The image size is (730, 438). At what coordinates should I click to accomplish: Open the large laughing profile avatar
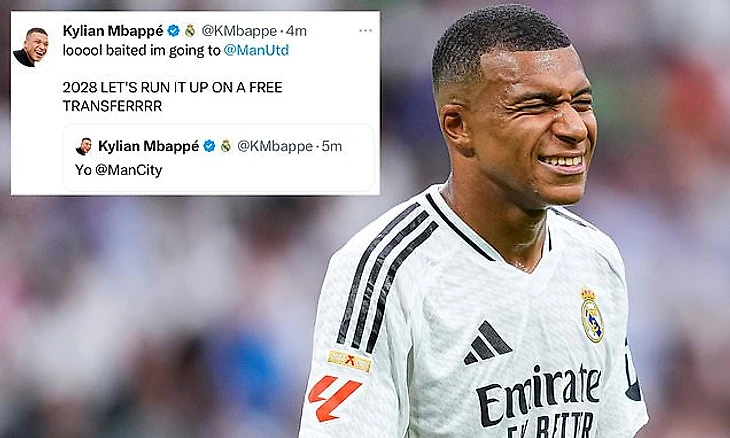click(x=31, y=47)
